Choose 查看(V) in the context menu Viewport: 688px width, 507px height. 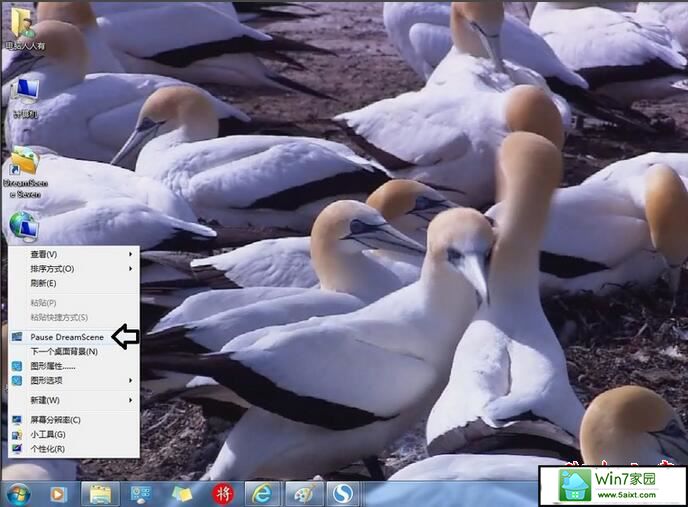coord(74,254)
